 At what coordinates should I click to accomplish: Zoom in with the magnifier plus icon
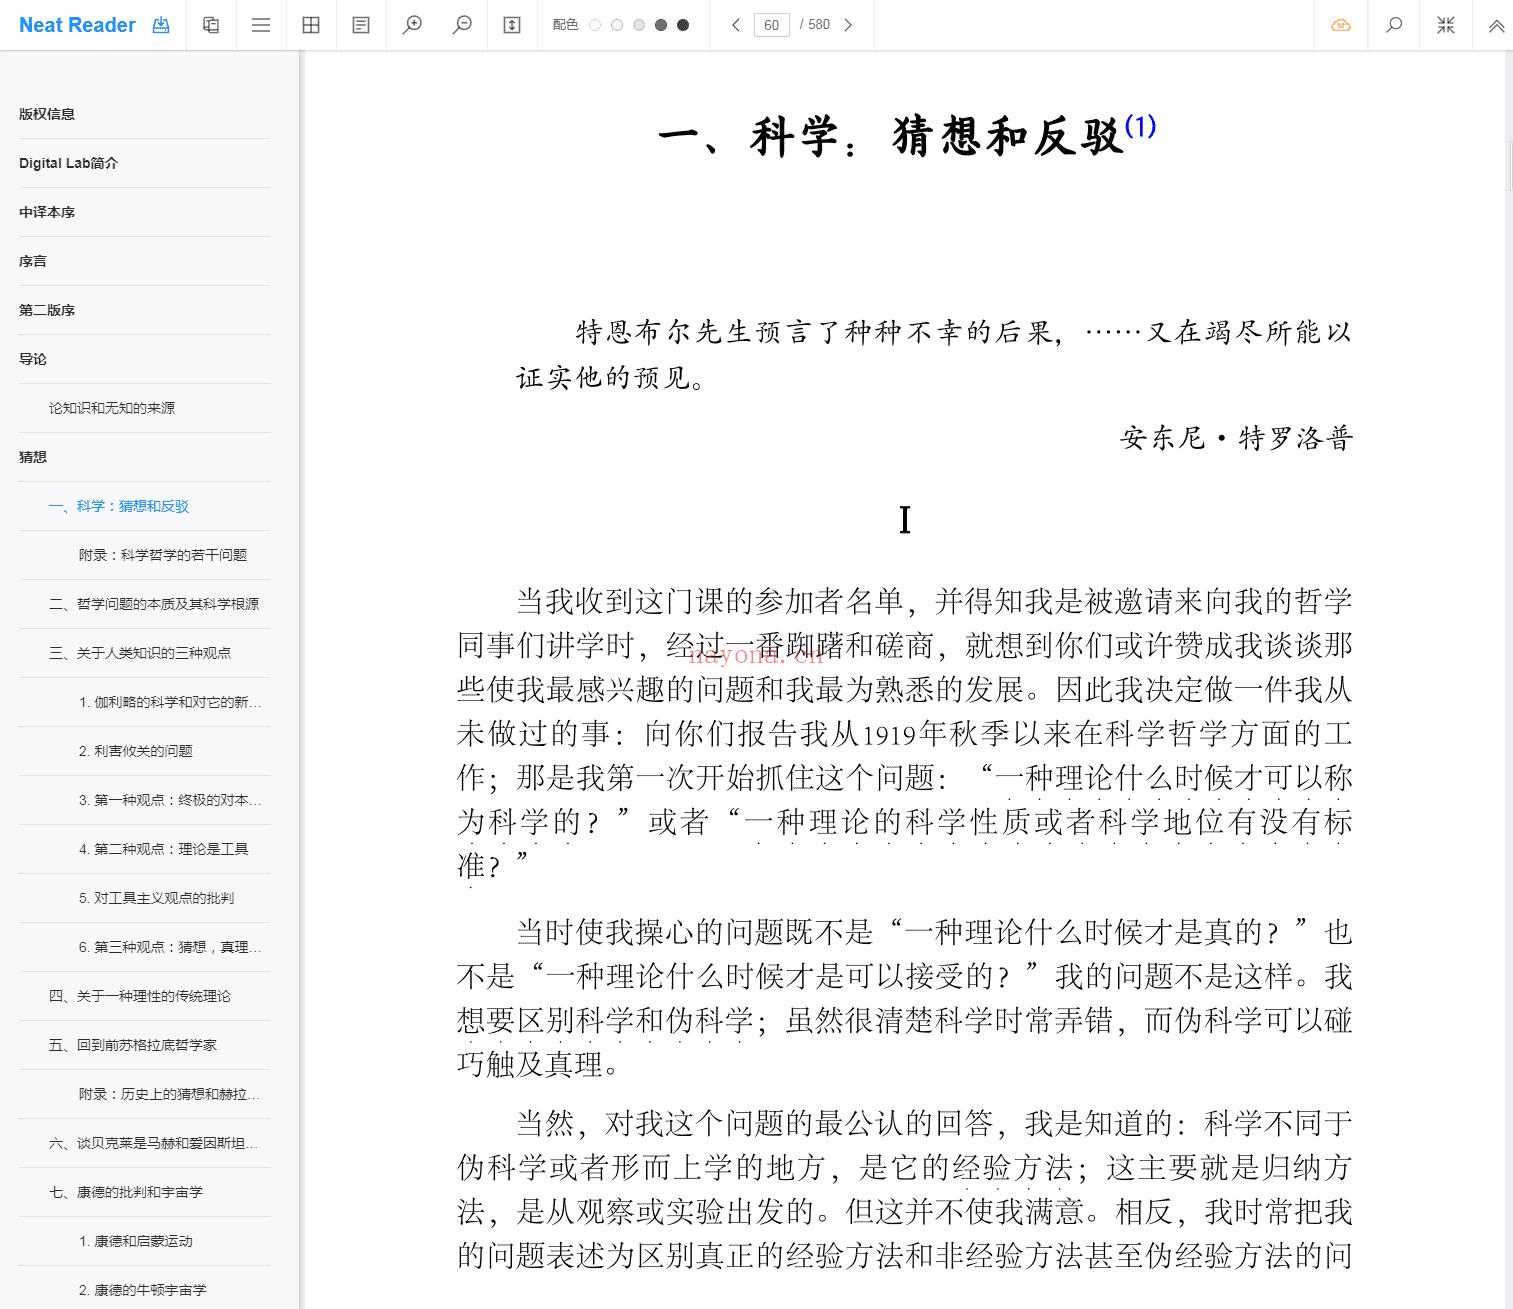[x=412, y=25]
